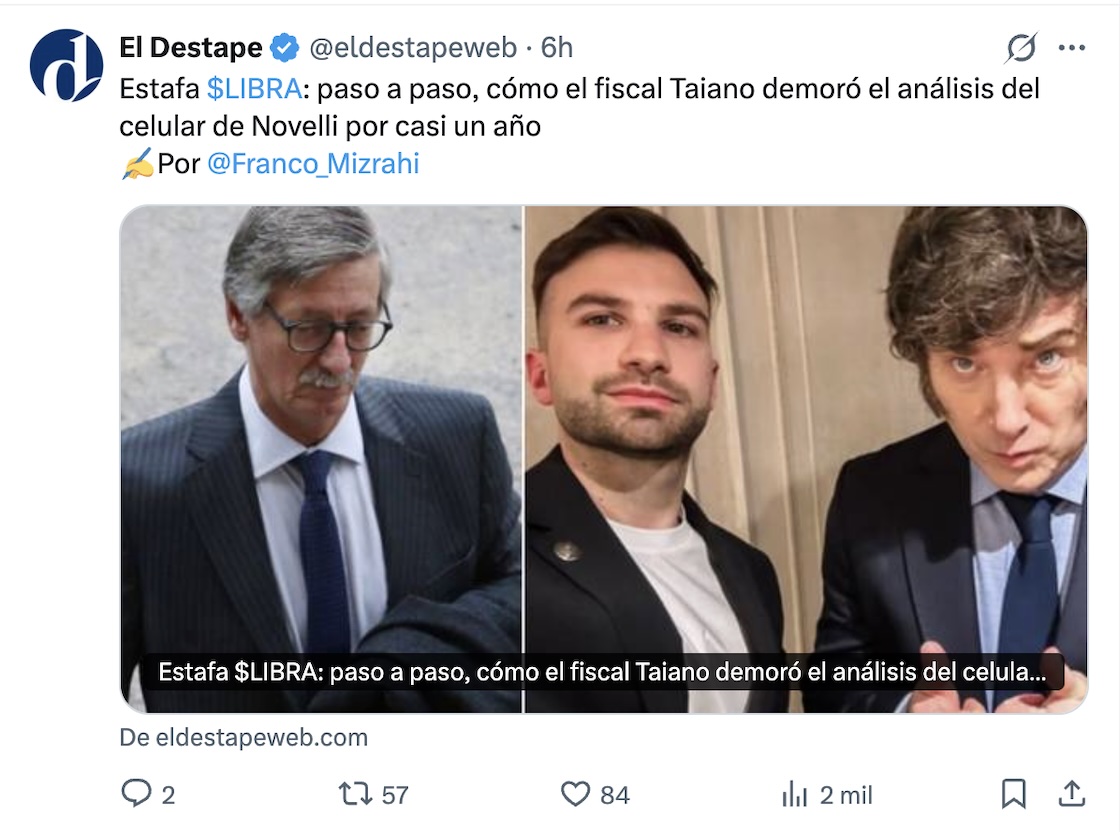Click the $LIBRA cashtag

pos(253,89)
